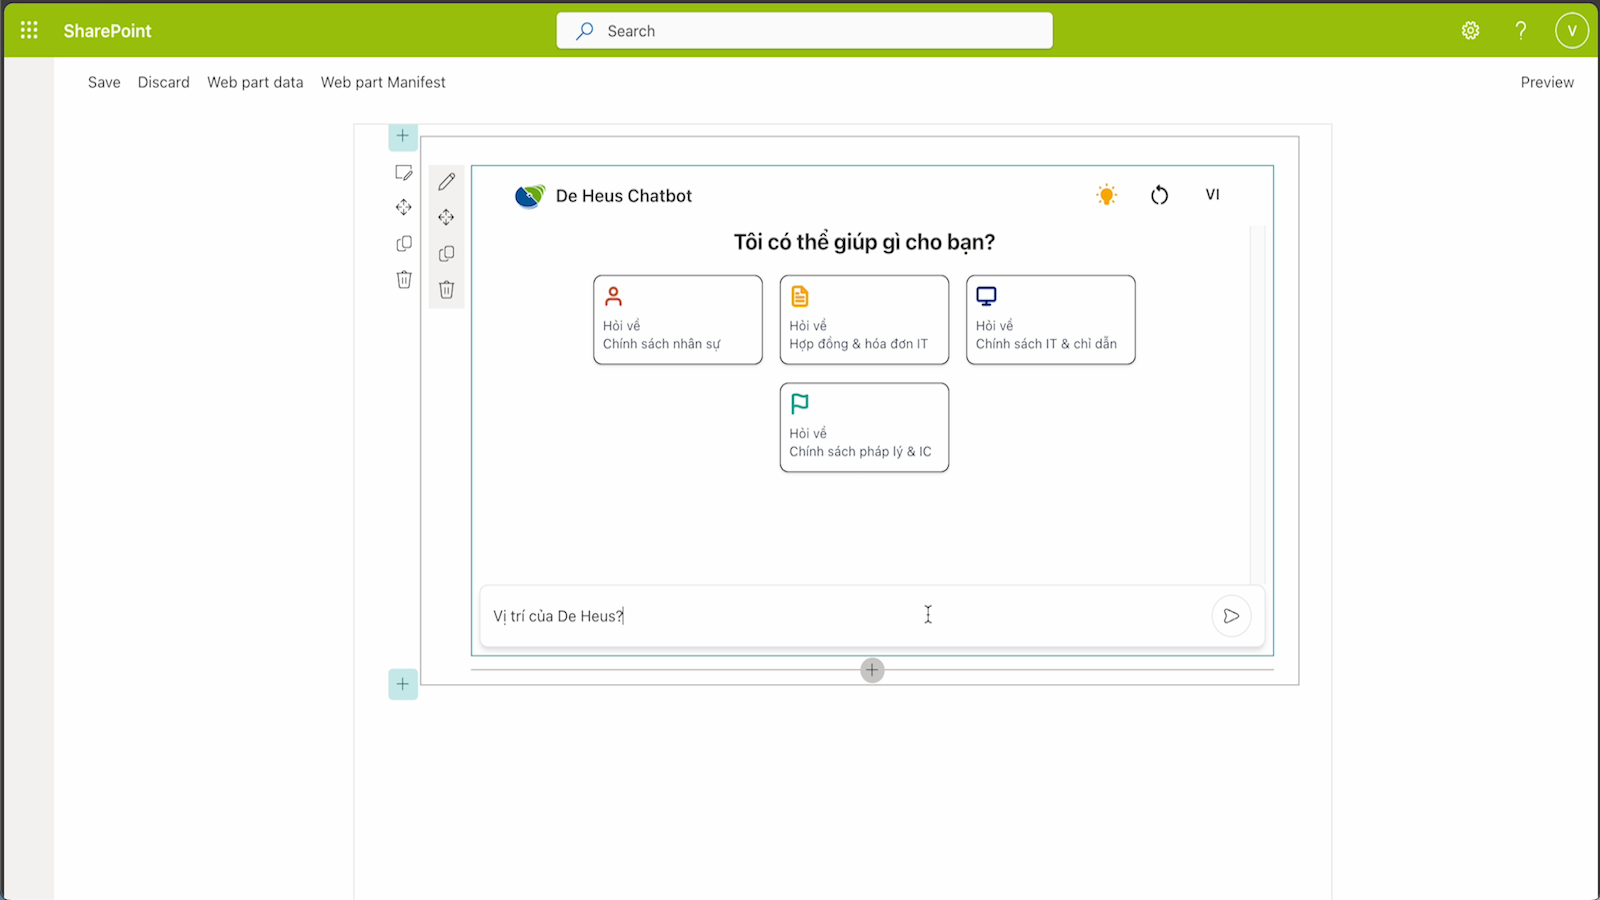1600x900 pixels.
Task: Click the search magnifier icon
Action: click(585, 31)
